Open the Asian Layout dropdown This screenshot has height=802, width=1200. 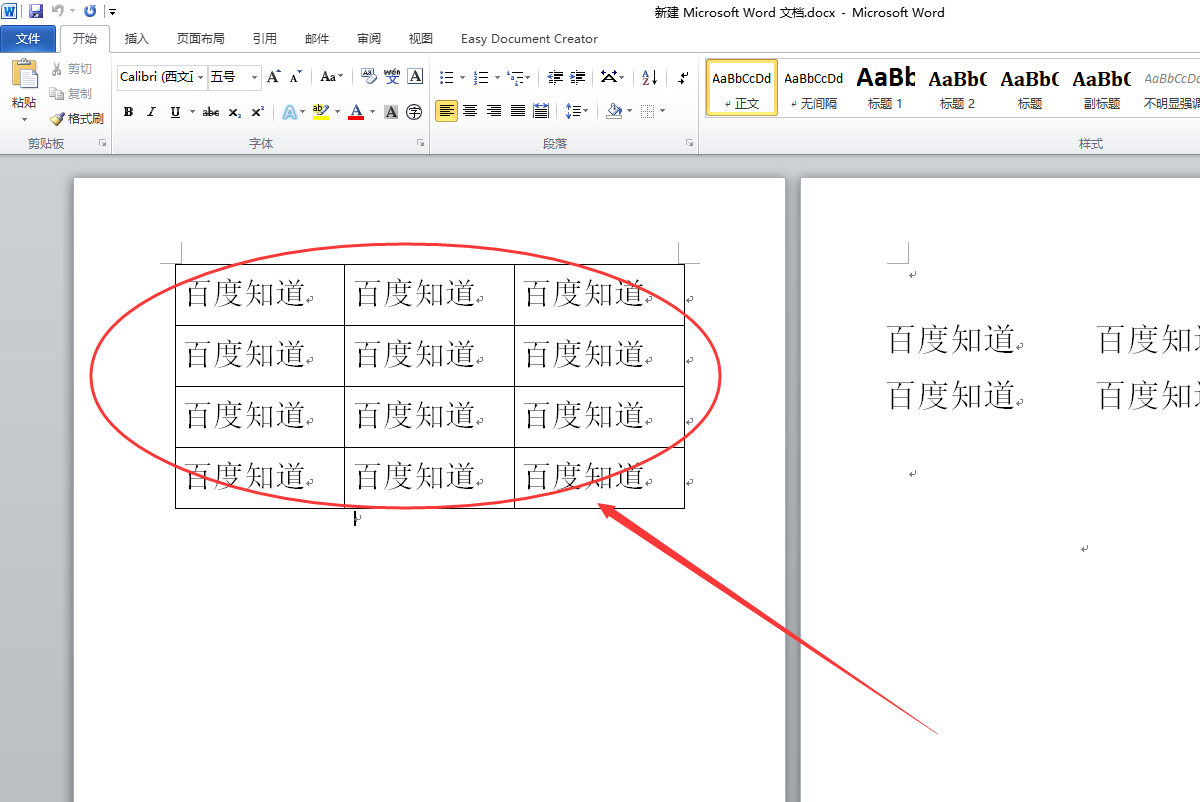coord(613,77)
